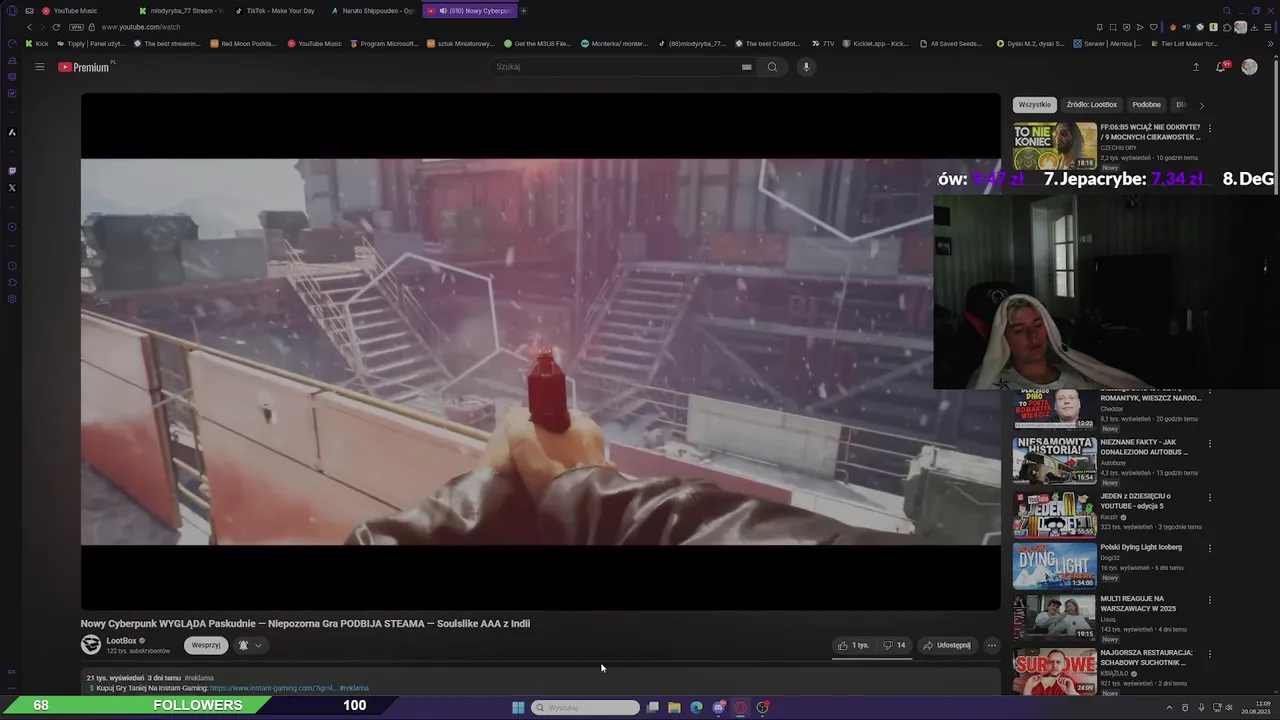The width and height of the screenshot is (1280, 720).
Task: Select the Podobne filter chip
Action: [1146, 105]
